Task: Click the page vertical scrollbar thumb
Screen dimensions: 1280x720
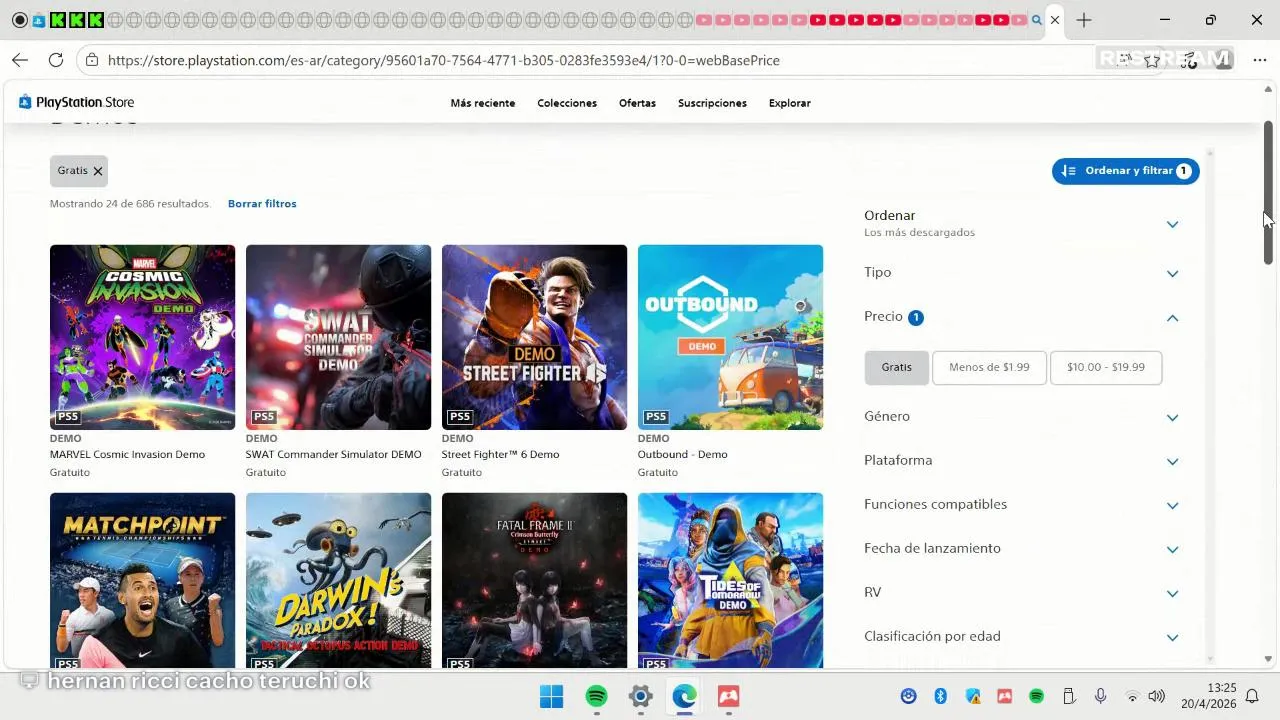Action: (x=1269, y=192)
